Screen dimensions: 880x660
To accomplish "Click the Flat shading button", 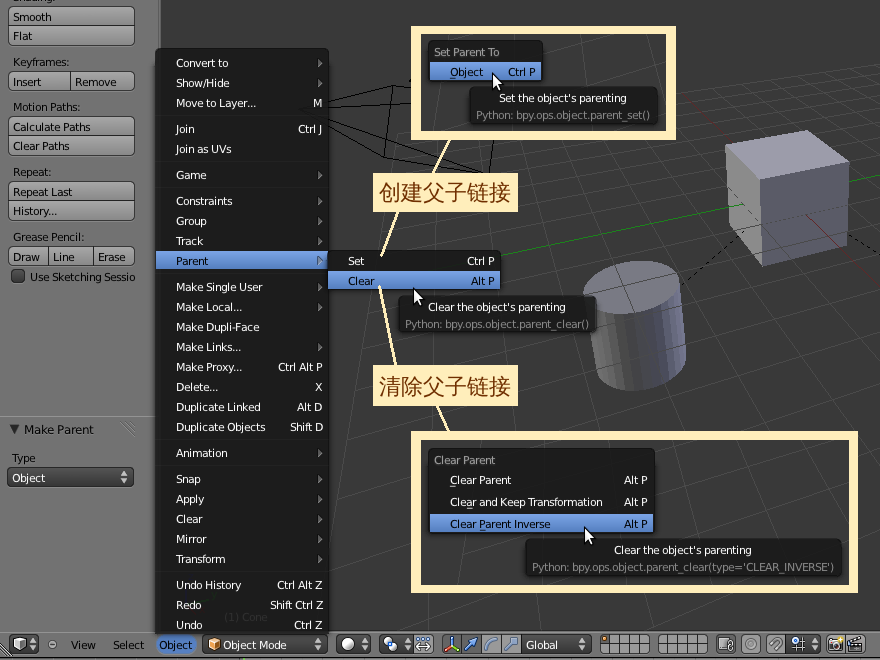I will [71, 36].
